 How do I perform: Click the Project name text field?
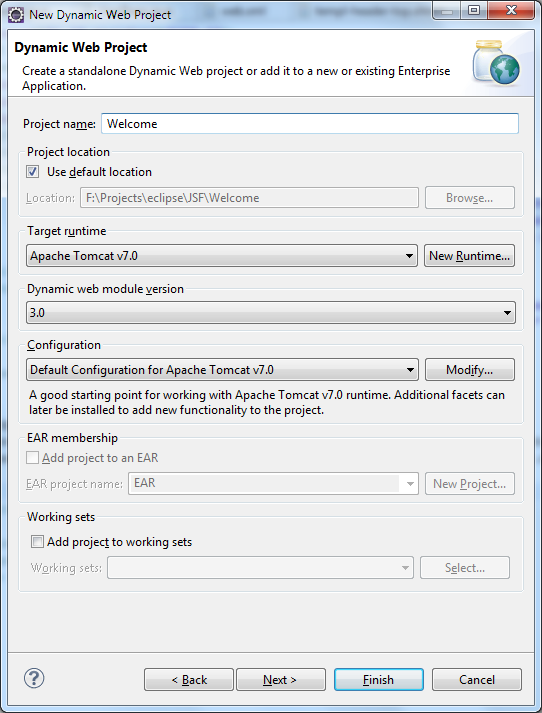coord(310,124)
